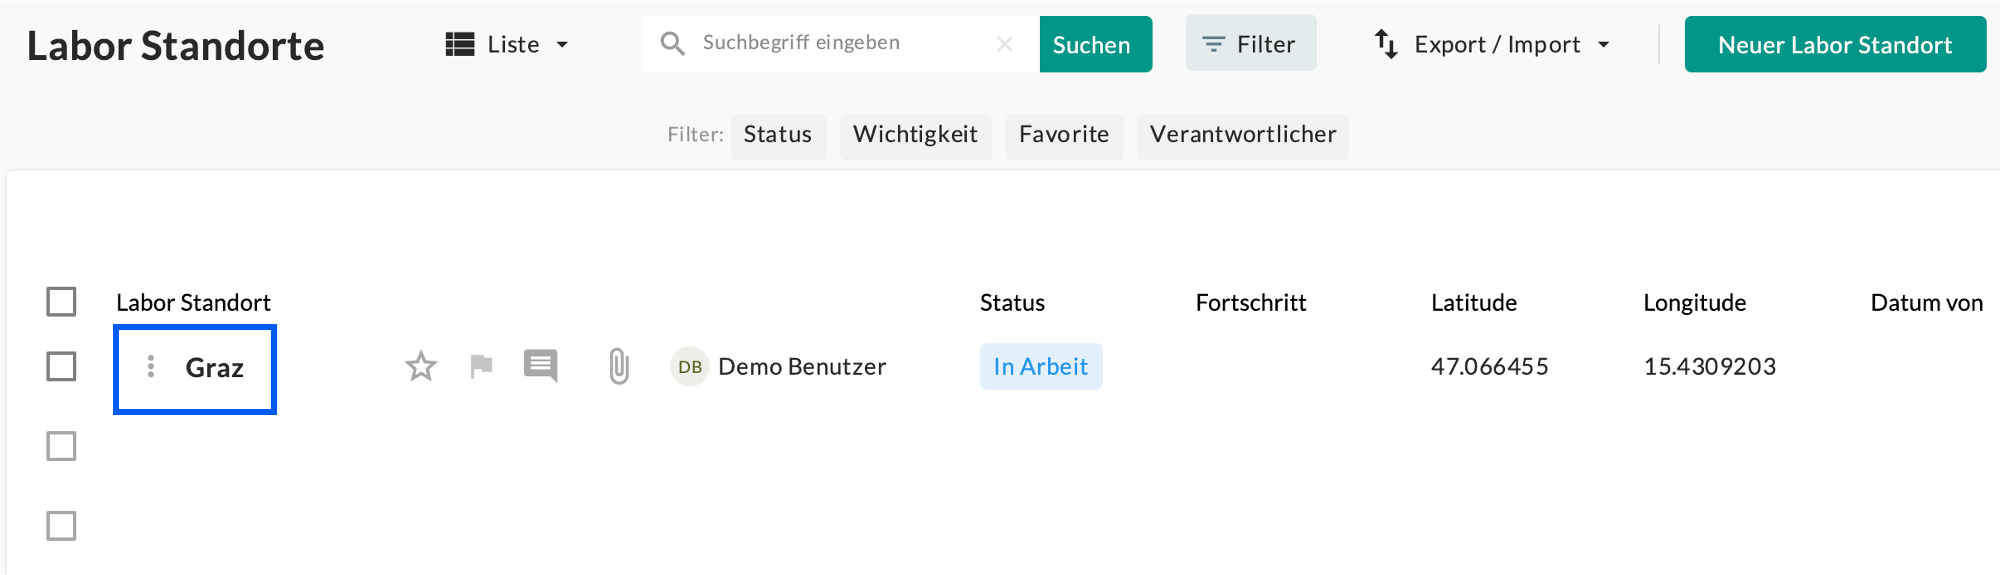Click the In Arbeit status badge

point(1040,367)
